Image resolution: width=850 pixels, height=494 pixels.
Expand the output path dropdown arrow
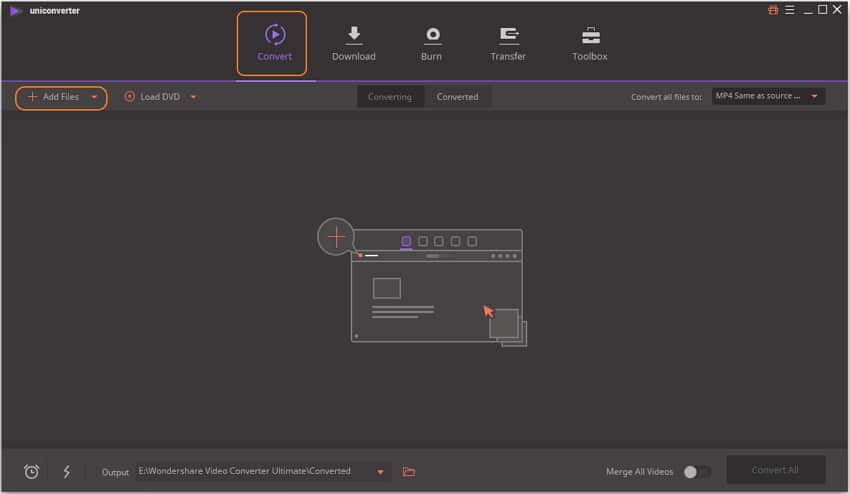[380, 472]
